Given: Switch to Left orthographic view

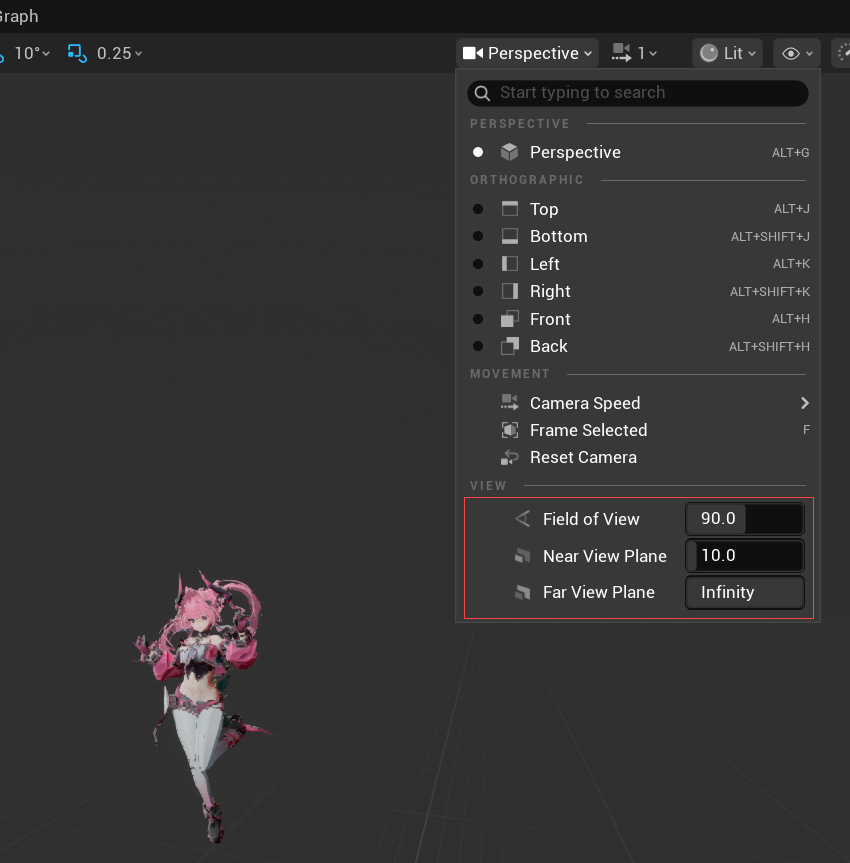Looking at the screenshot, I should coord(638,264).
